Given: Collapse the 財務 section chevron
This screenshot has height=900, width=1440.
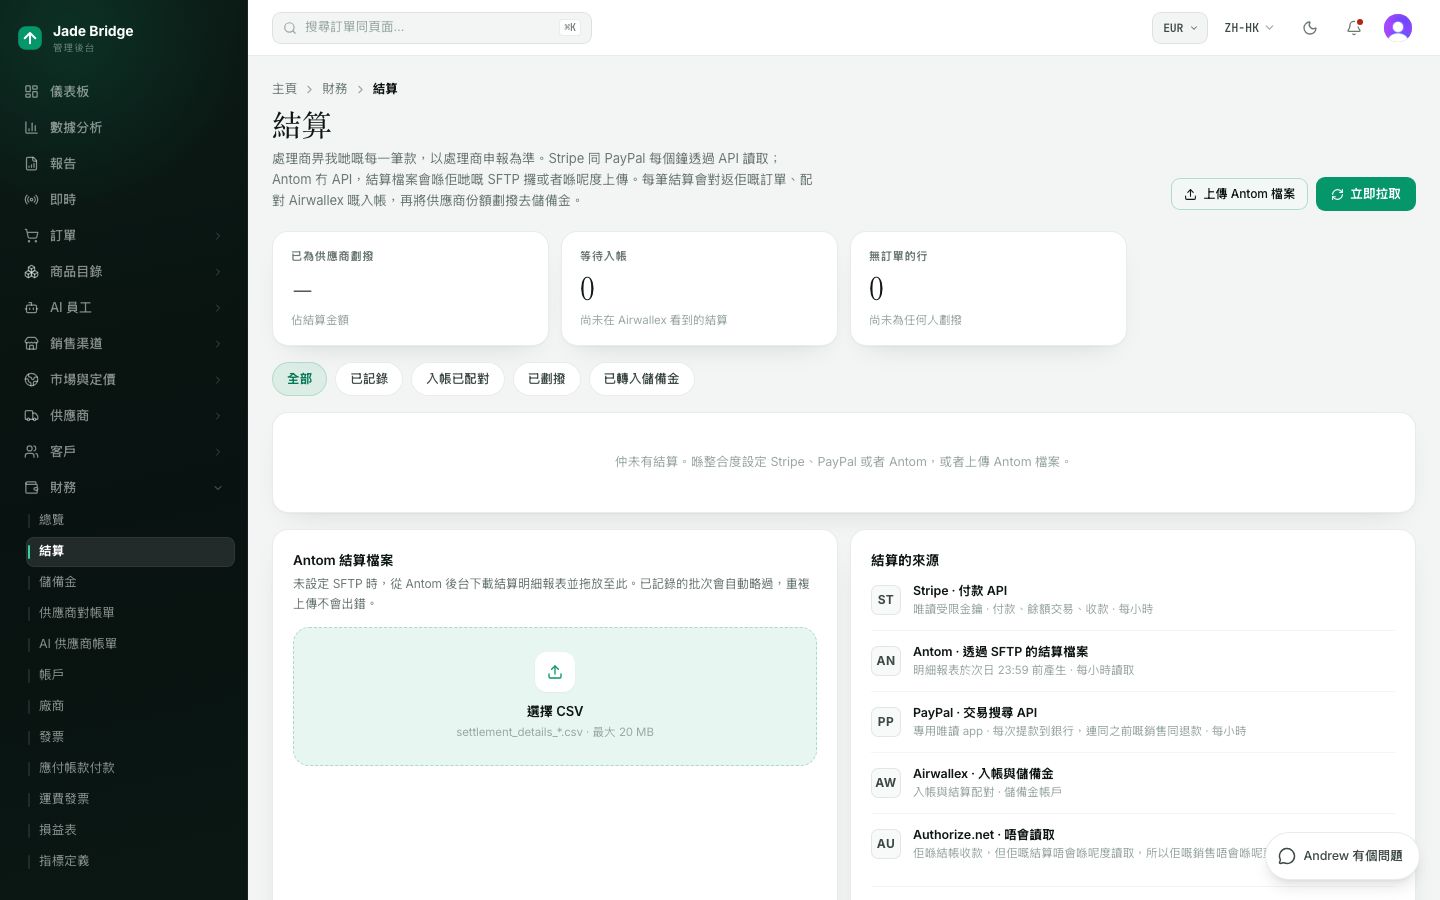Looking at the screenshot, I should click(218, 488).
